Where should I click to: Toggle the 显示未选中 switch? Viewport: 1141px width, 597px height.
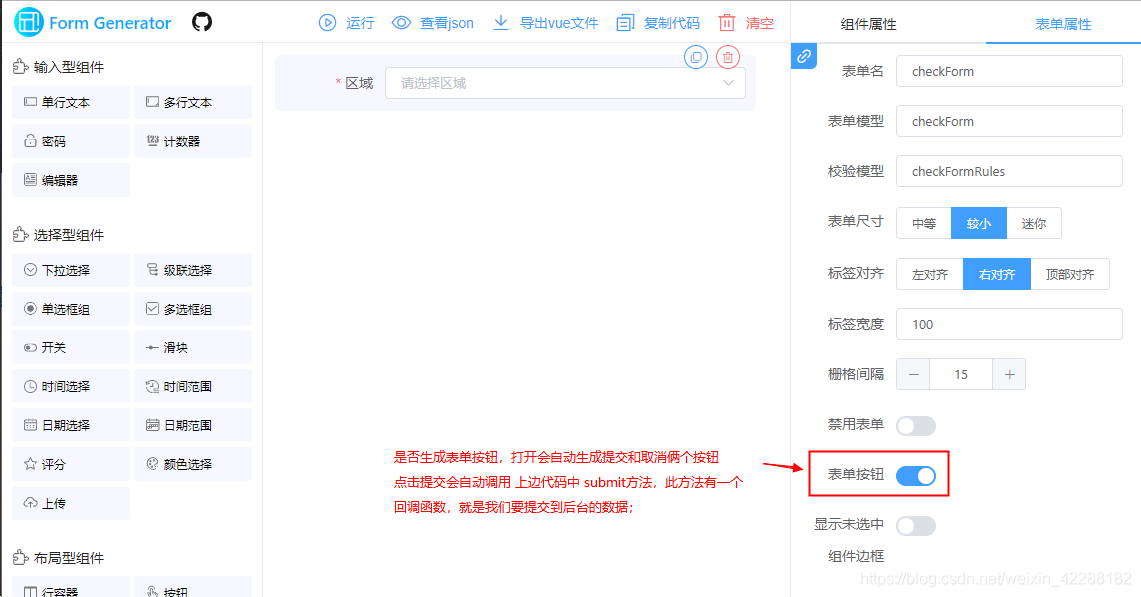pyautogui.click(x=916, y=526)
